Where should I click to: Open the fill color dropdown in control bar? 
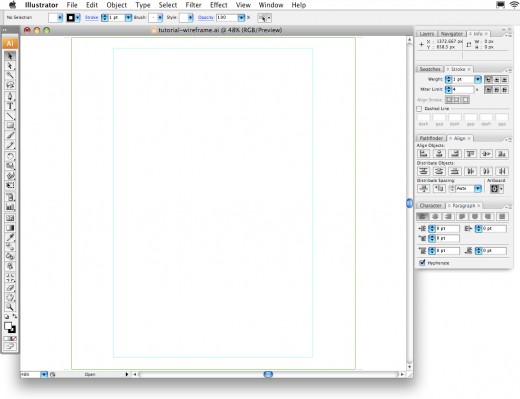60,18
